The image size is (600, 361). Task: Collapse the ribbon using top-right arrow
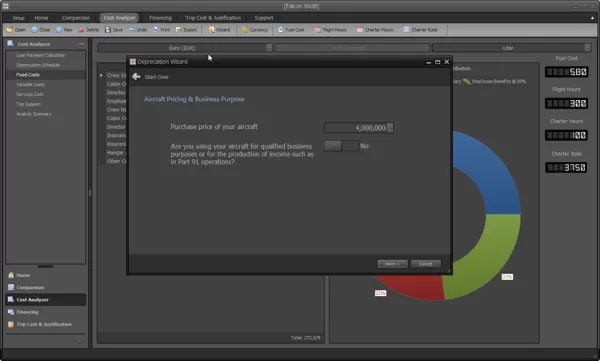(x=592, y=18)
